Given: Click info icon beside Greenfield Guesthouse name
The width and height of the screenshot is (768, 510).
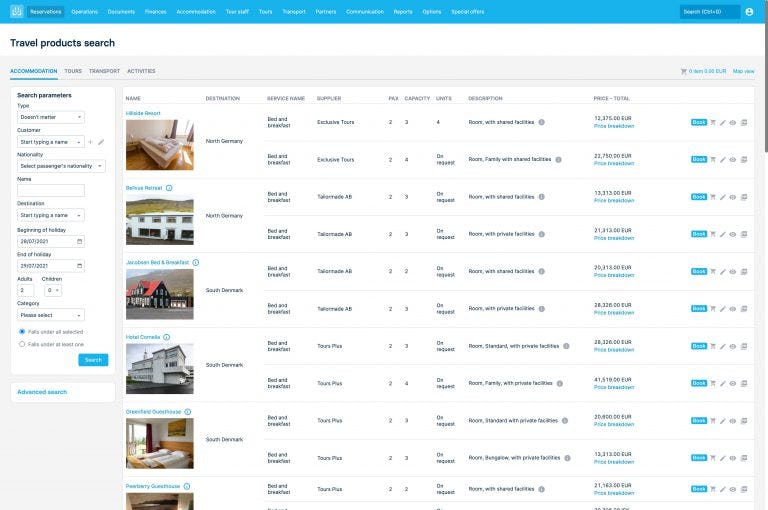Looking at the screenshot, I should coord(188,412).
